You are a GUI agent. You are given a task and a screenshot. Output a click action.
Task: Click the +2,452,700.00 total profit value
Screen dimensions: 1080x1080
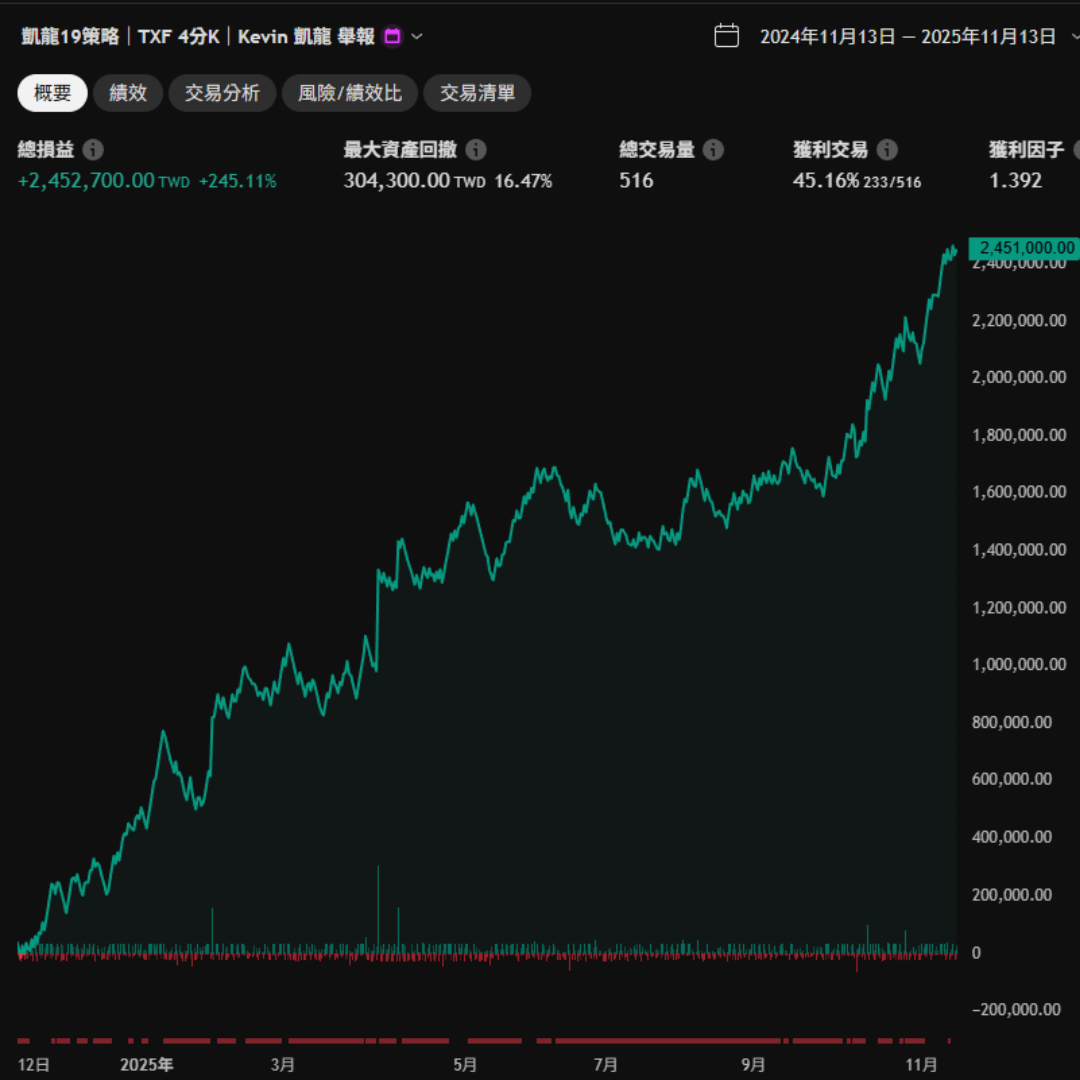[x=86, y=181]
